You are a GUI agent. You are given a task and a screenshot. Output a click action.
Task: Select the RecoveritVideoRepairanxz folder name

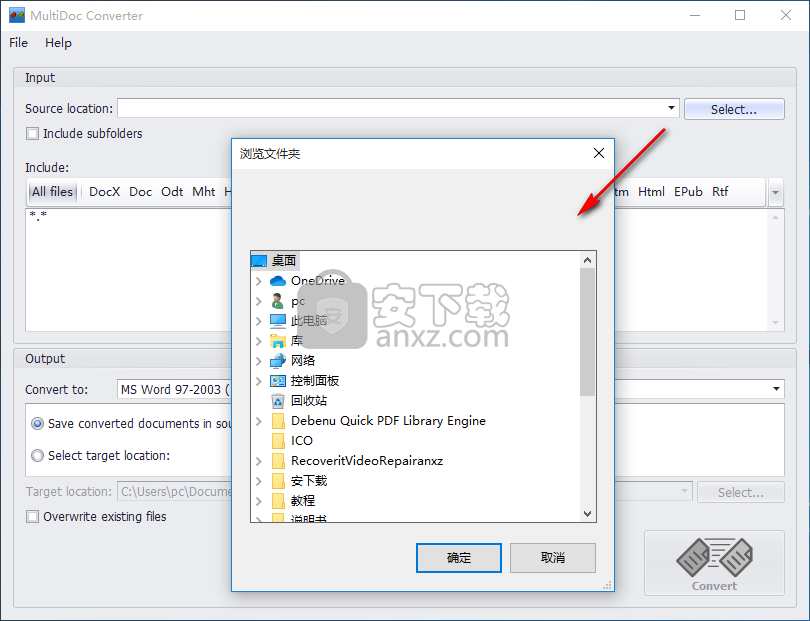tap(367, 461)
